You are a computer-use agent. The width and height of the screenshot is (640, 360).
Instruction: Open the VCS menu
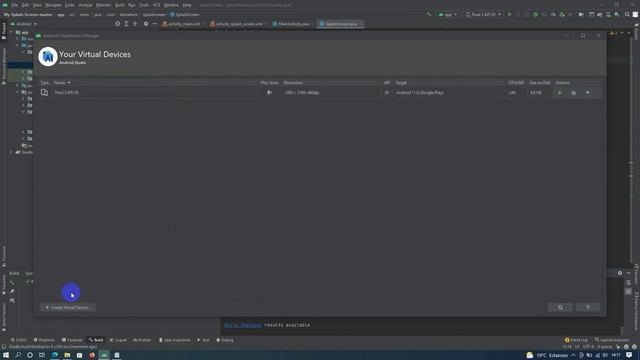156,5
